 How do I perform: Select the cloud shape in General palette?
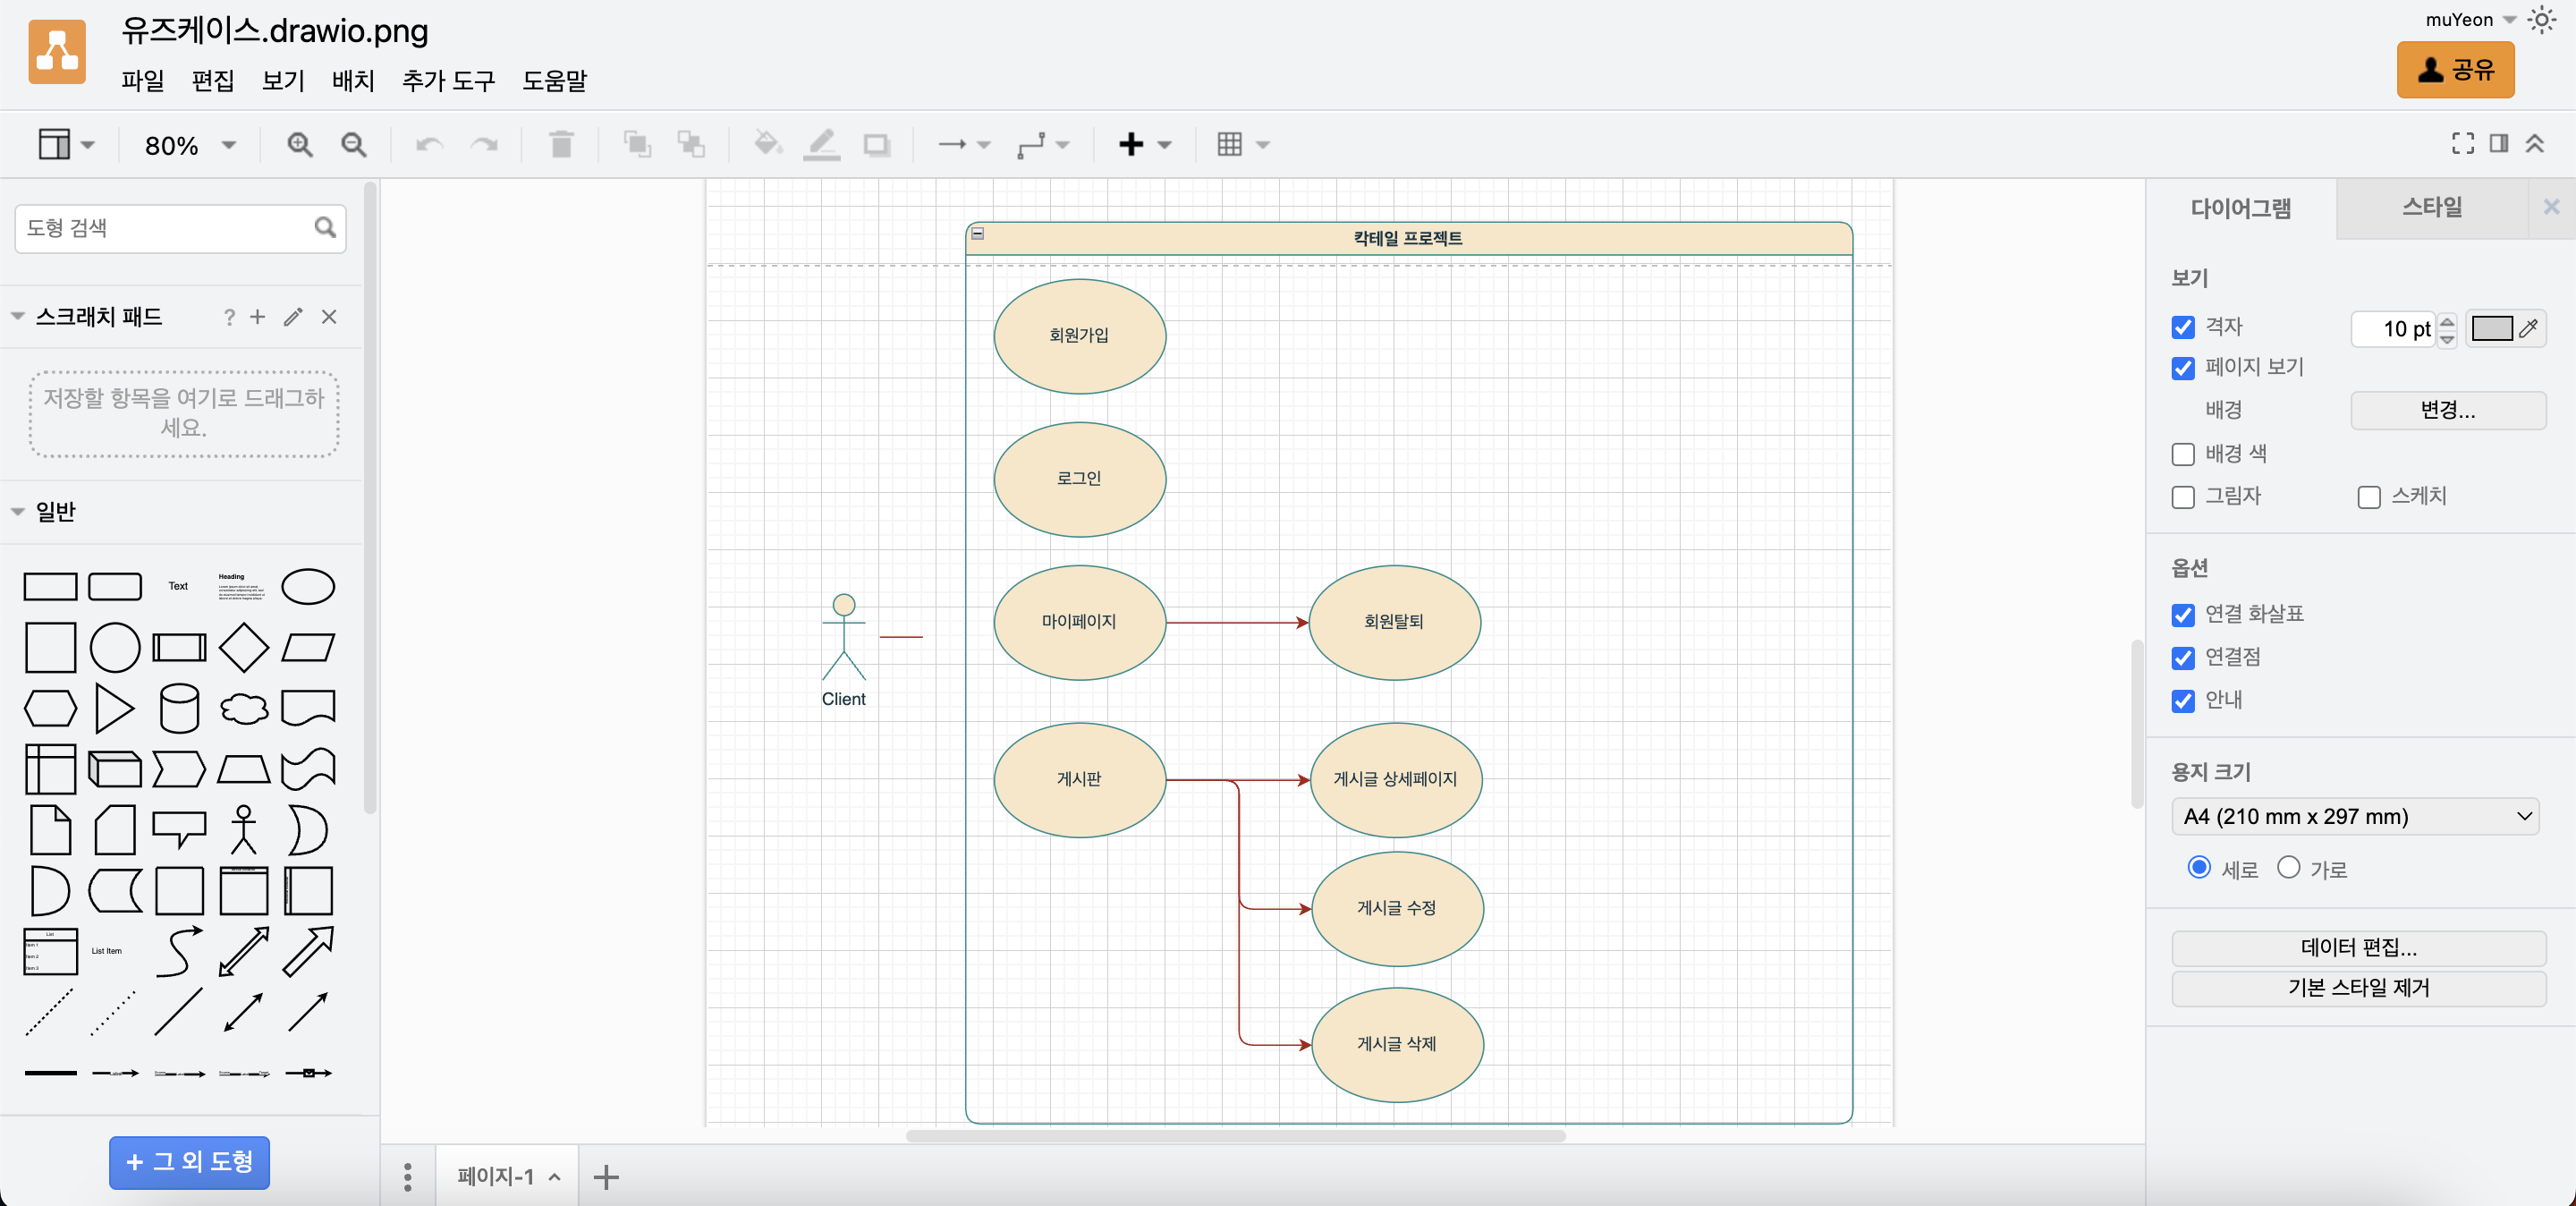pyautogui.click(x=244, y=709)
